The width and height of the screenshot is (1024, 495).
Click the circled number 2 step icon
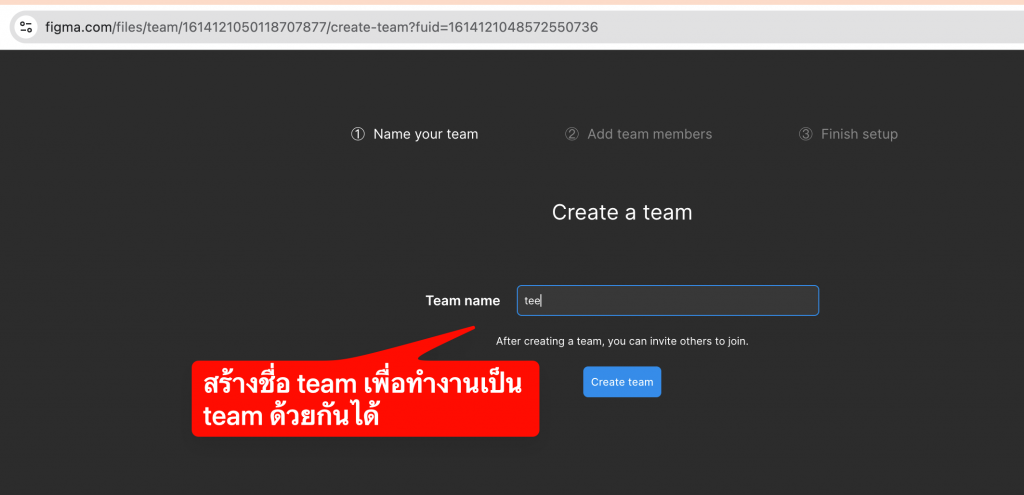(x=572, y=134)
